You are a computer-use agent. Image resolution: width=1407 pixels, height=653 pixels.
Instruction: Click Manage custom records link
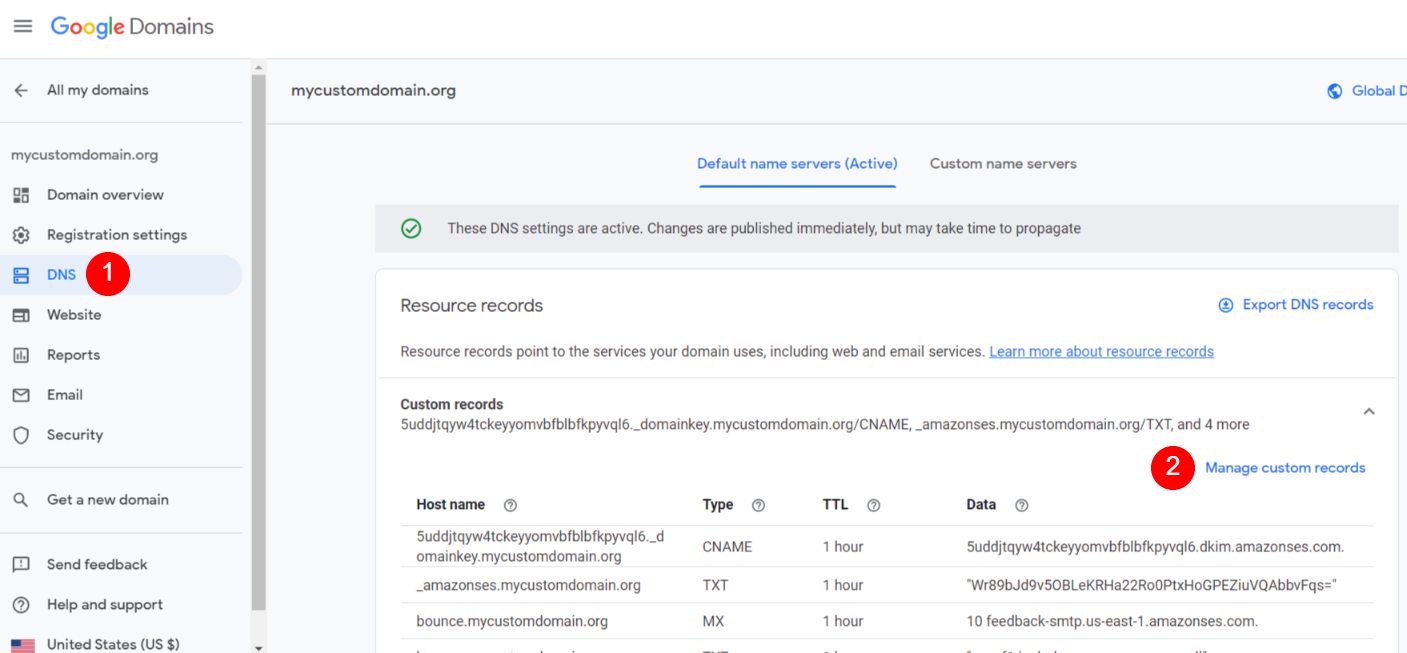[x=1285, y=468]
